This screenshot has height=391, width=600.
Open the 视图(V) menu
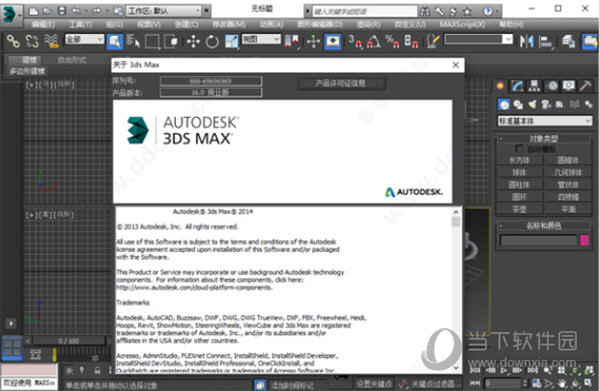click(149, 24)
